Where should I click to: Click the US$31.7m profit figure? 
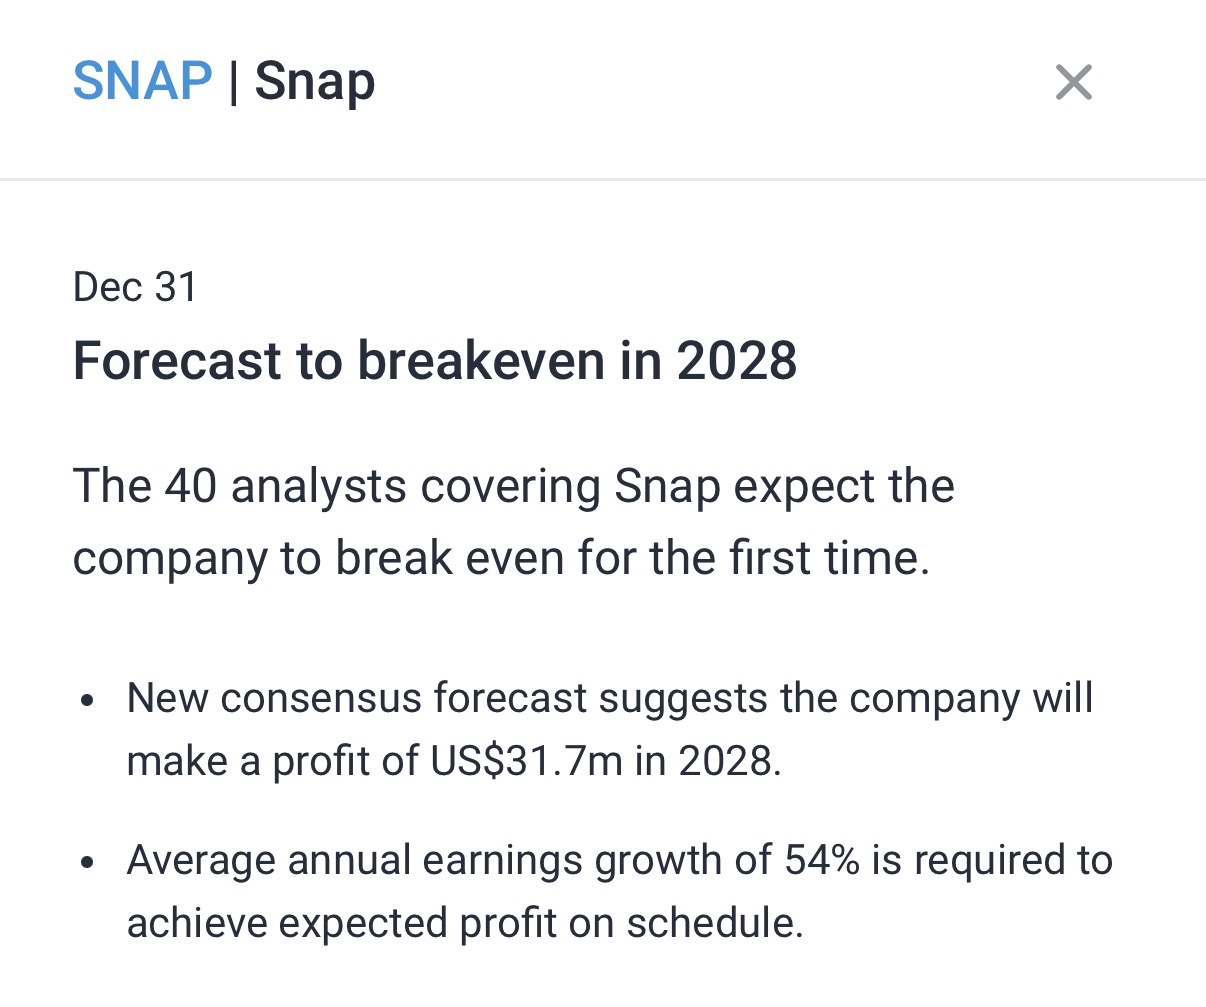tap(527, 761)
